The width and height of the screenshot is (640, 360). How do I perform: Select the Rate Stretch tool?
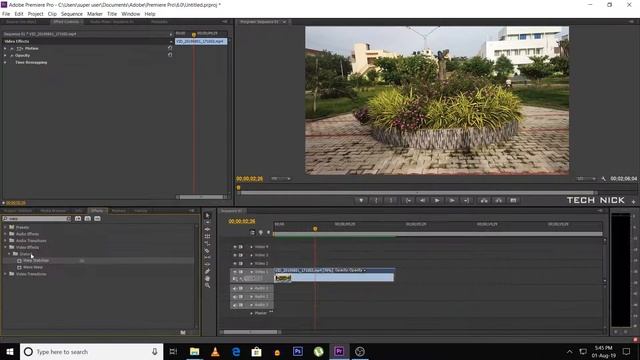pos(207,243)
